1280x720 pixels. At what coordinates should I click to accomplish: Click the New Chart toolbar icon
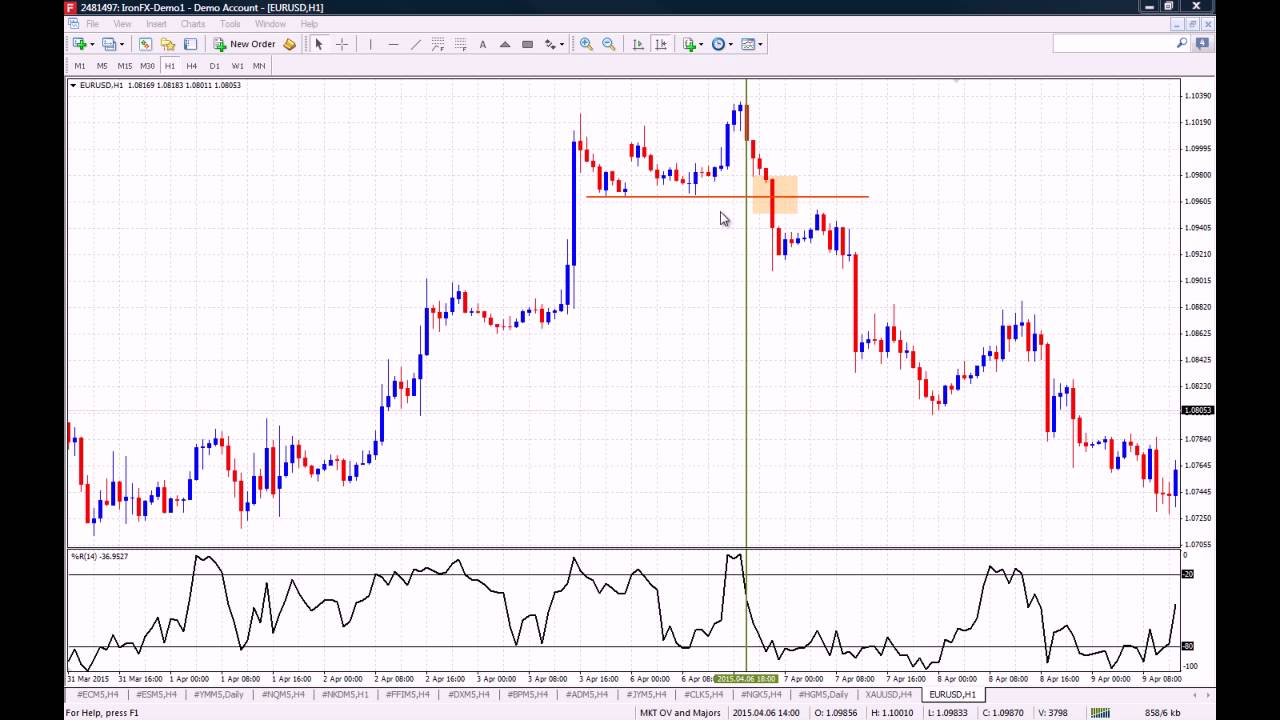(x=79, y=44)
